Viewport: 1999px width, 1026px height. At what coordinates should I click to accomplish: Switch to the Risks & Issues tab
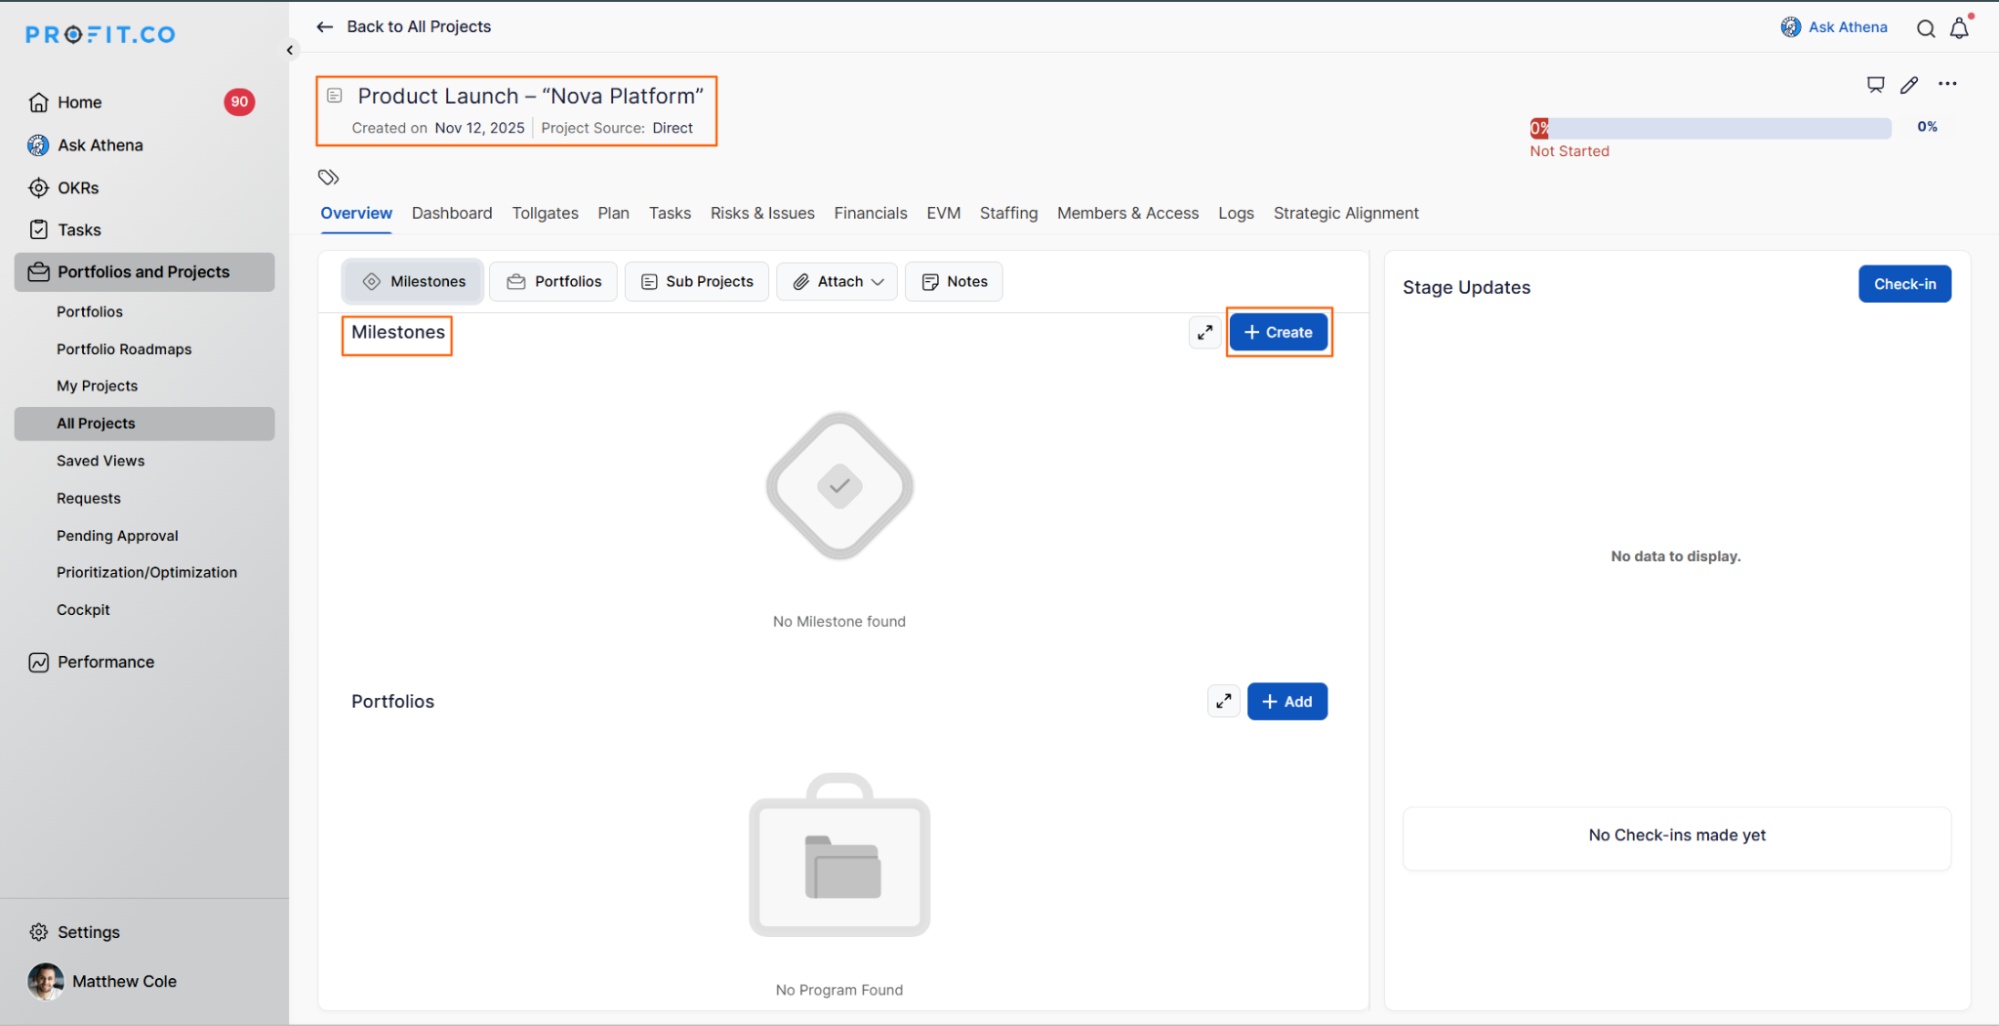point(762,213)
